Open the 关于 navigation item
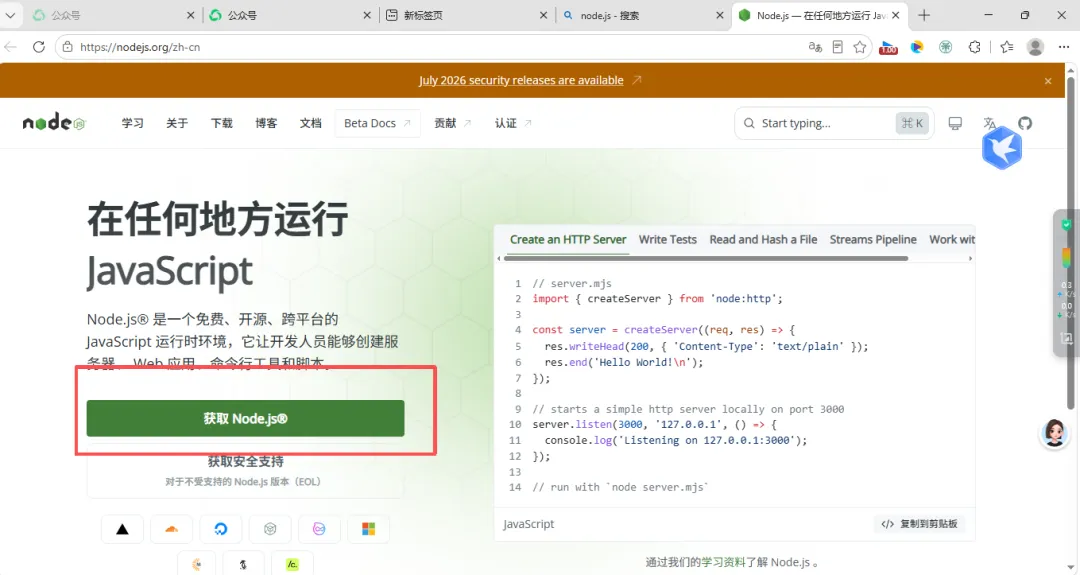Image resolution: width=1080 pixels, height=575 pixels. coord(177,123)
